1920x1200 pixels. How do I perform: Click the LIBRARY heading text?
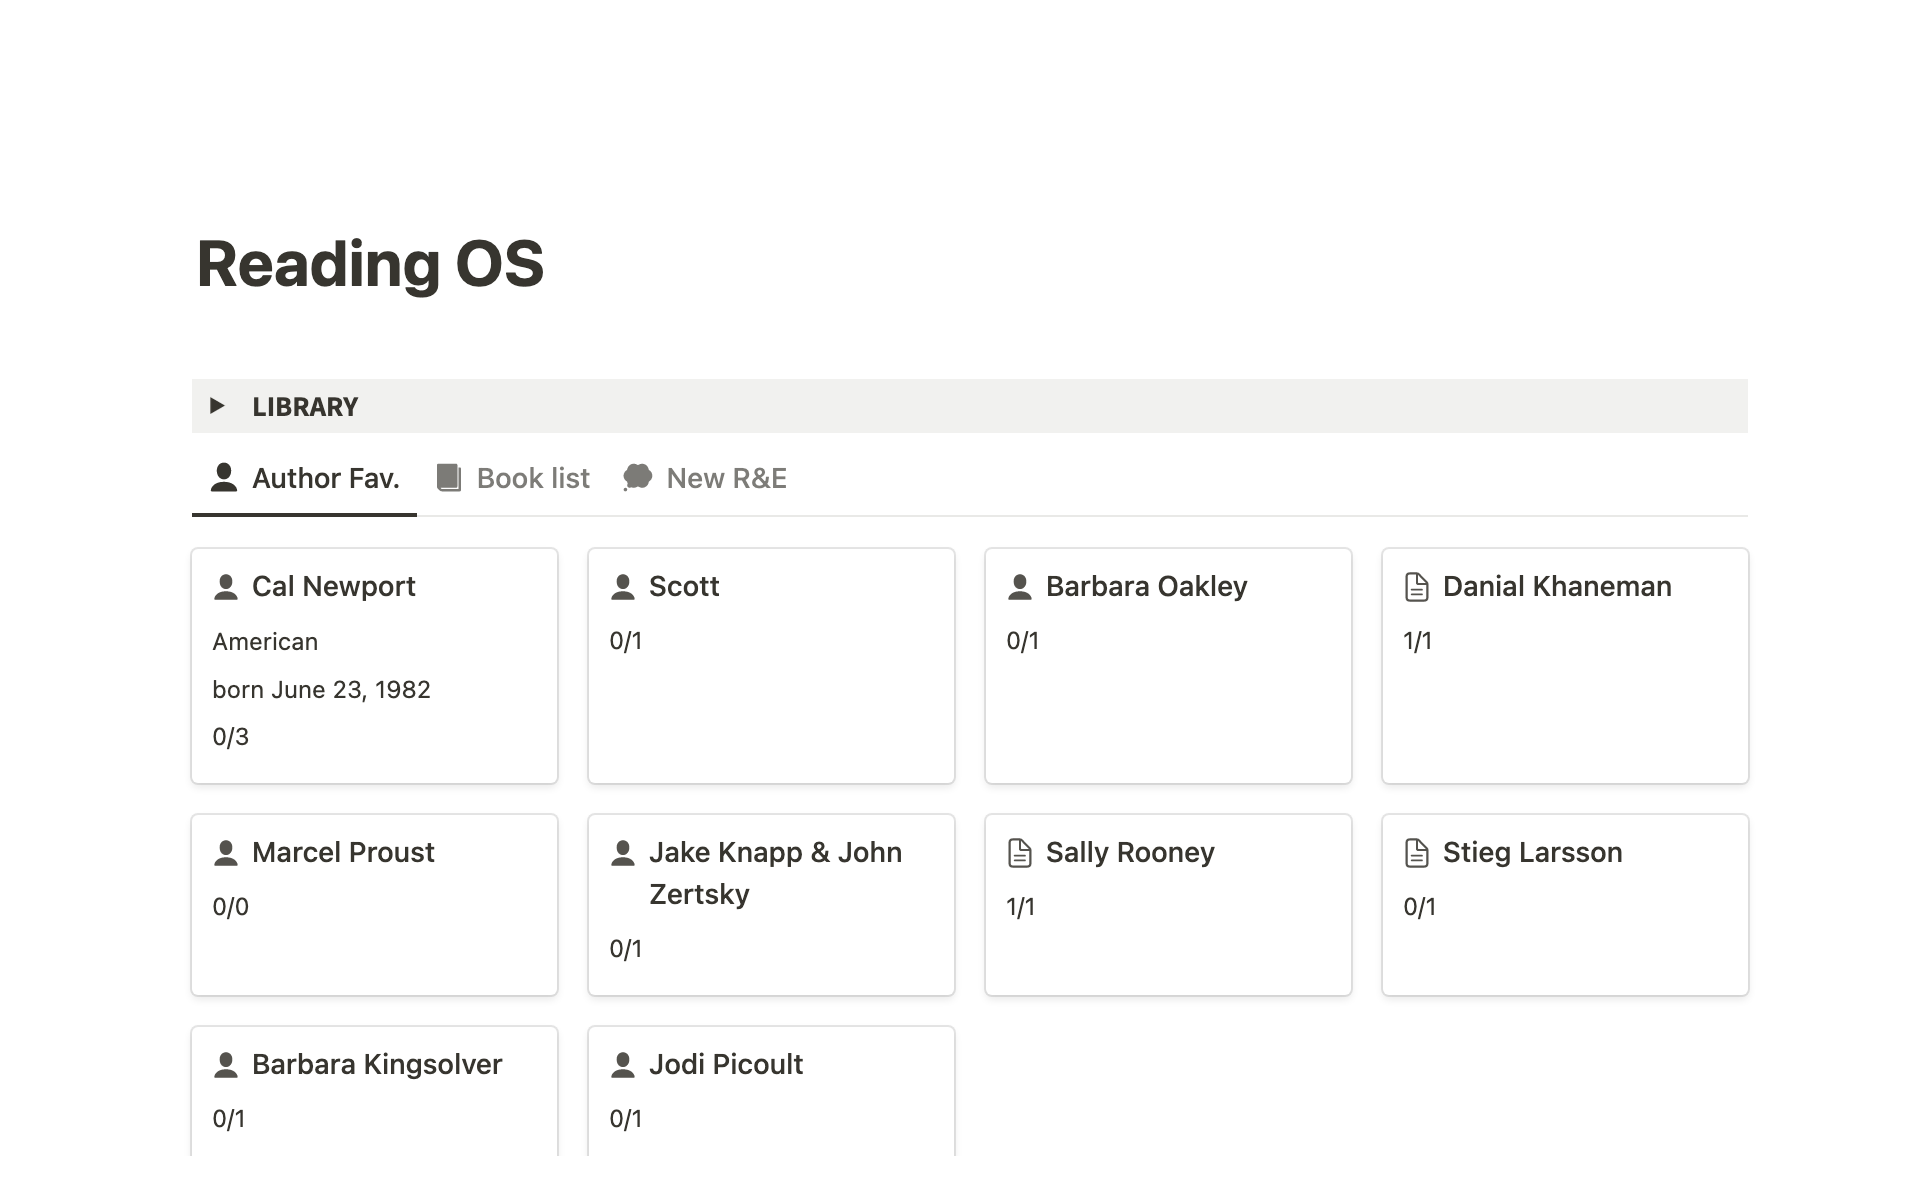(305, 407)
